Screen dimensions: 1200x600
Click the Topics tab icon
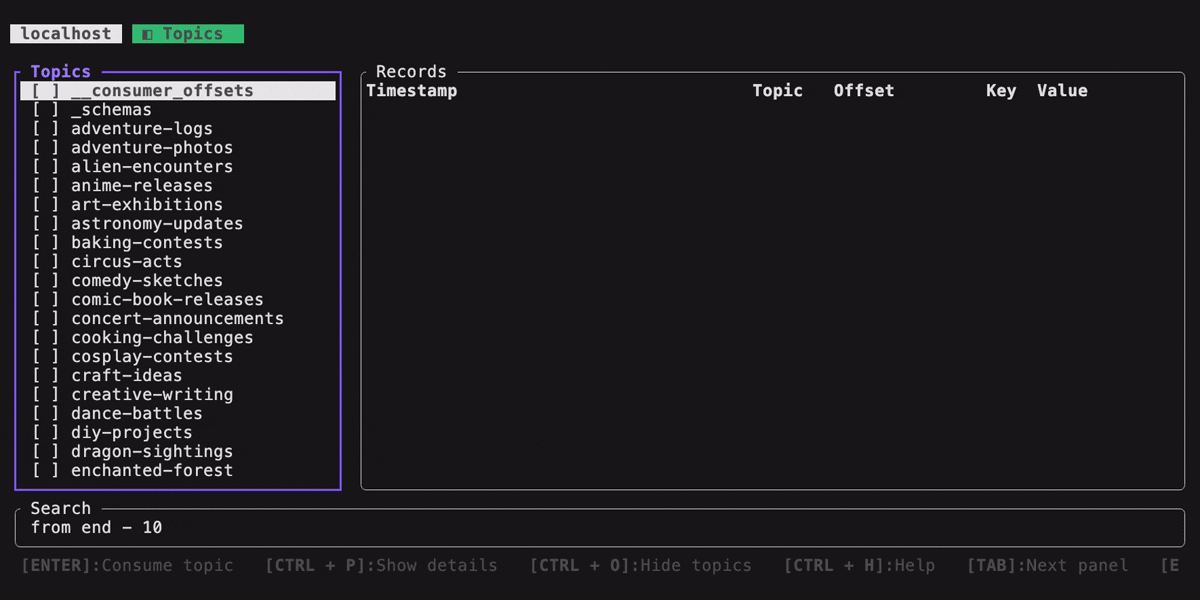point(147,34)
